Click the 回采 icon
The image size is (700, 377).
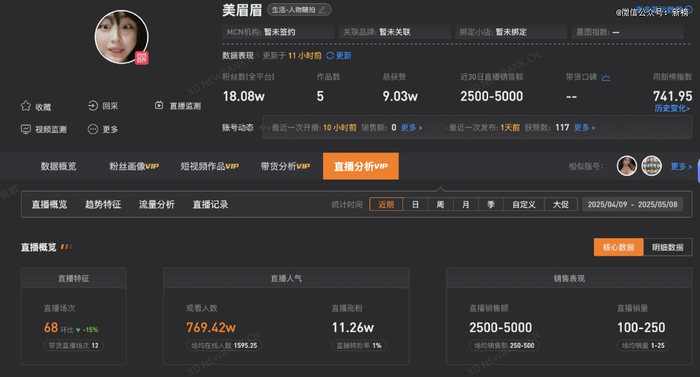(x=93, y=106)
